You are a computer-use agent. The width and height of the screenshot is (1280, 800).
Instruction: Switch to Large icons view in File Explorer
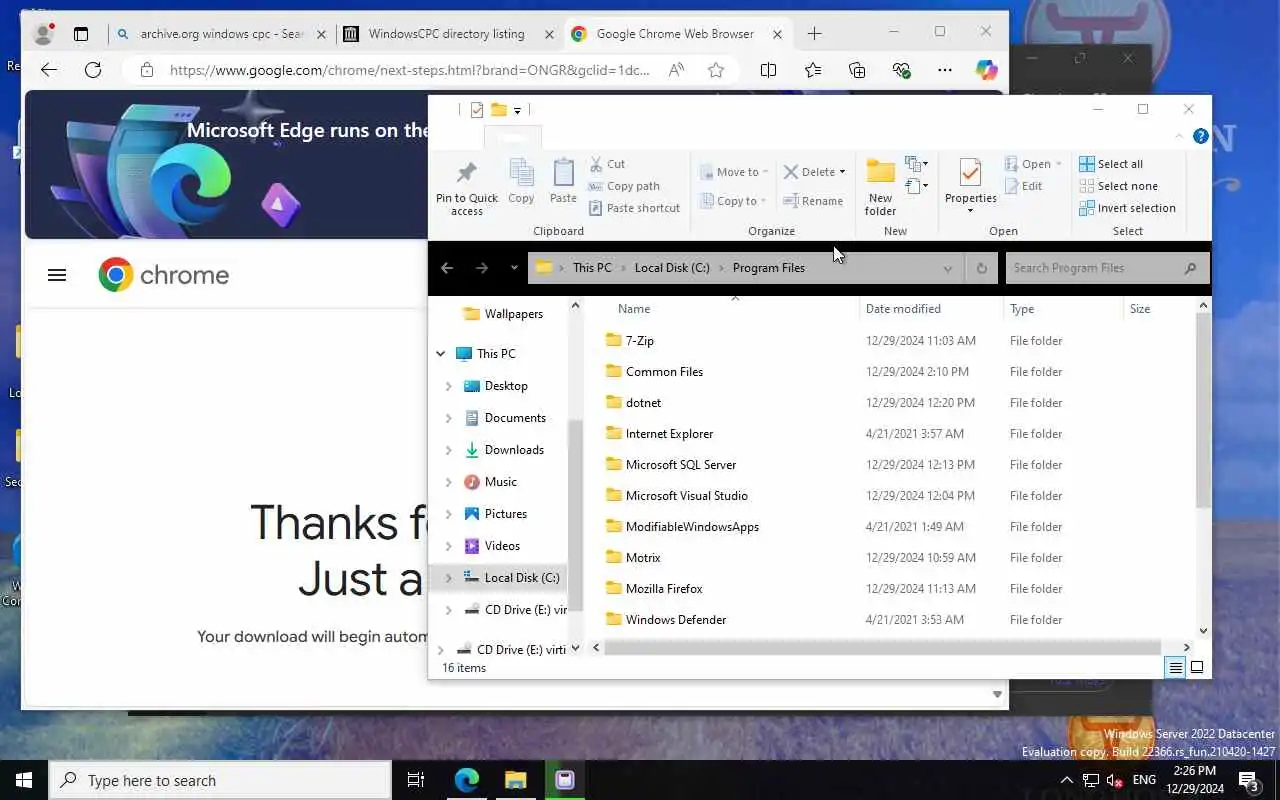[x=1197, y=667]
